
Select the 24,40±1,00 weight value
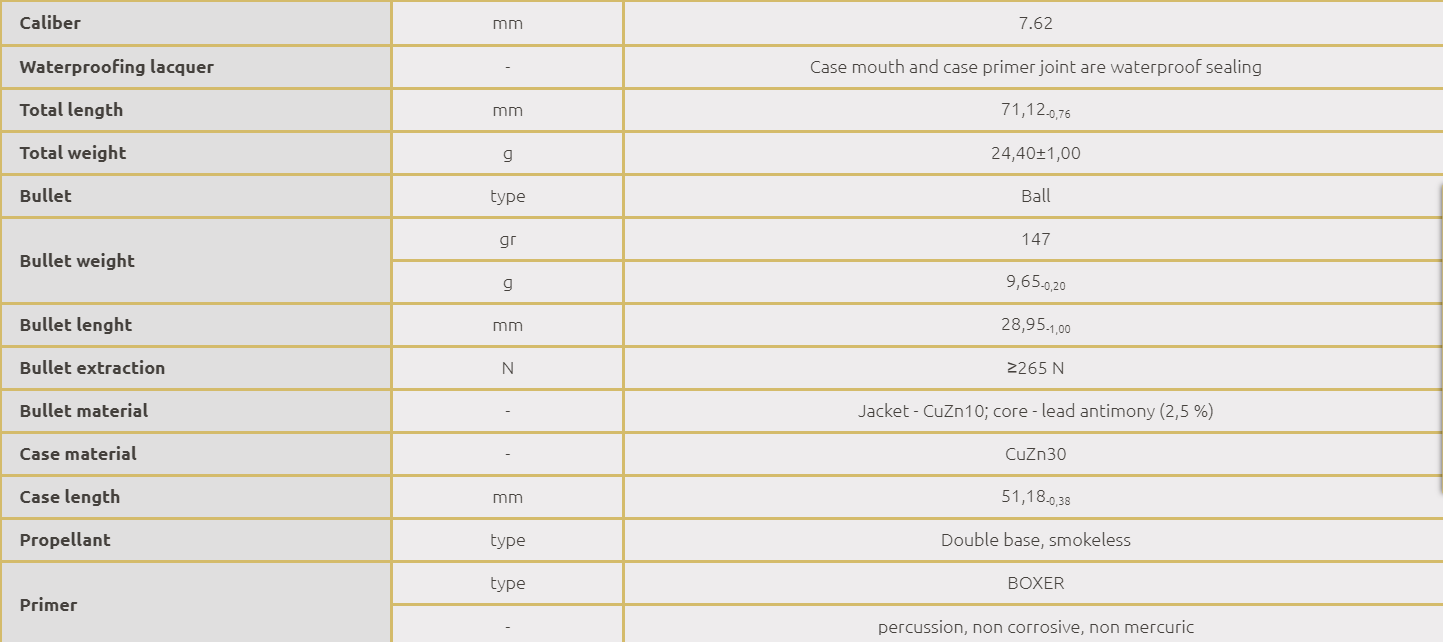1035,153
